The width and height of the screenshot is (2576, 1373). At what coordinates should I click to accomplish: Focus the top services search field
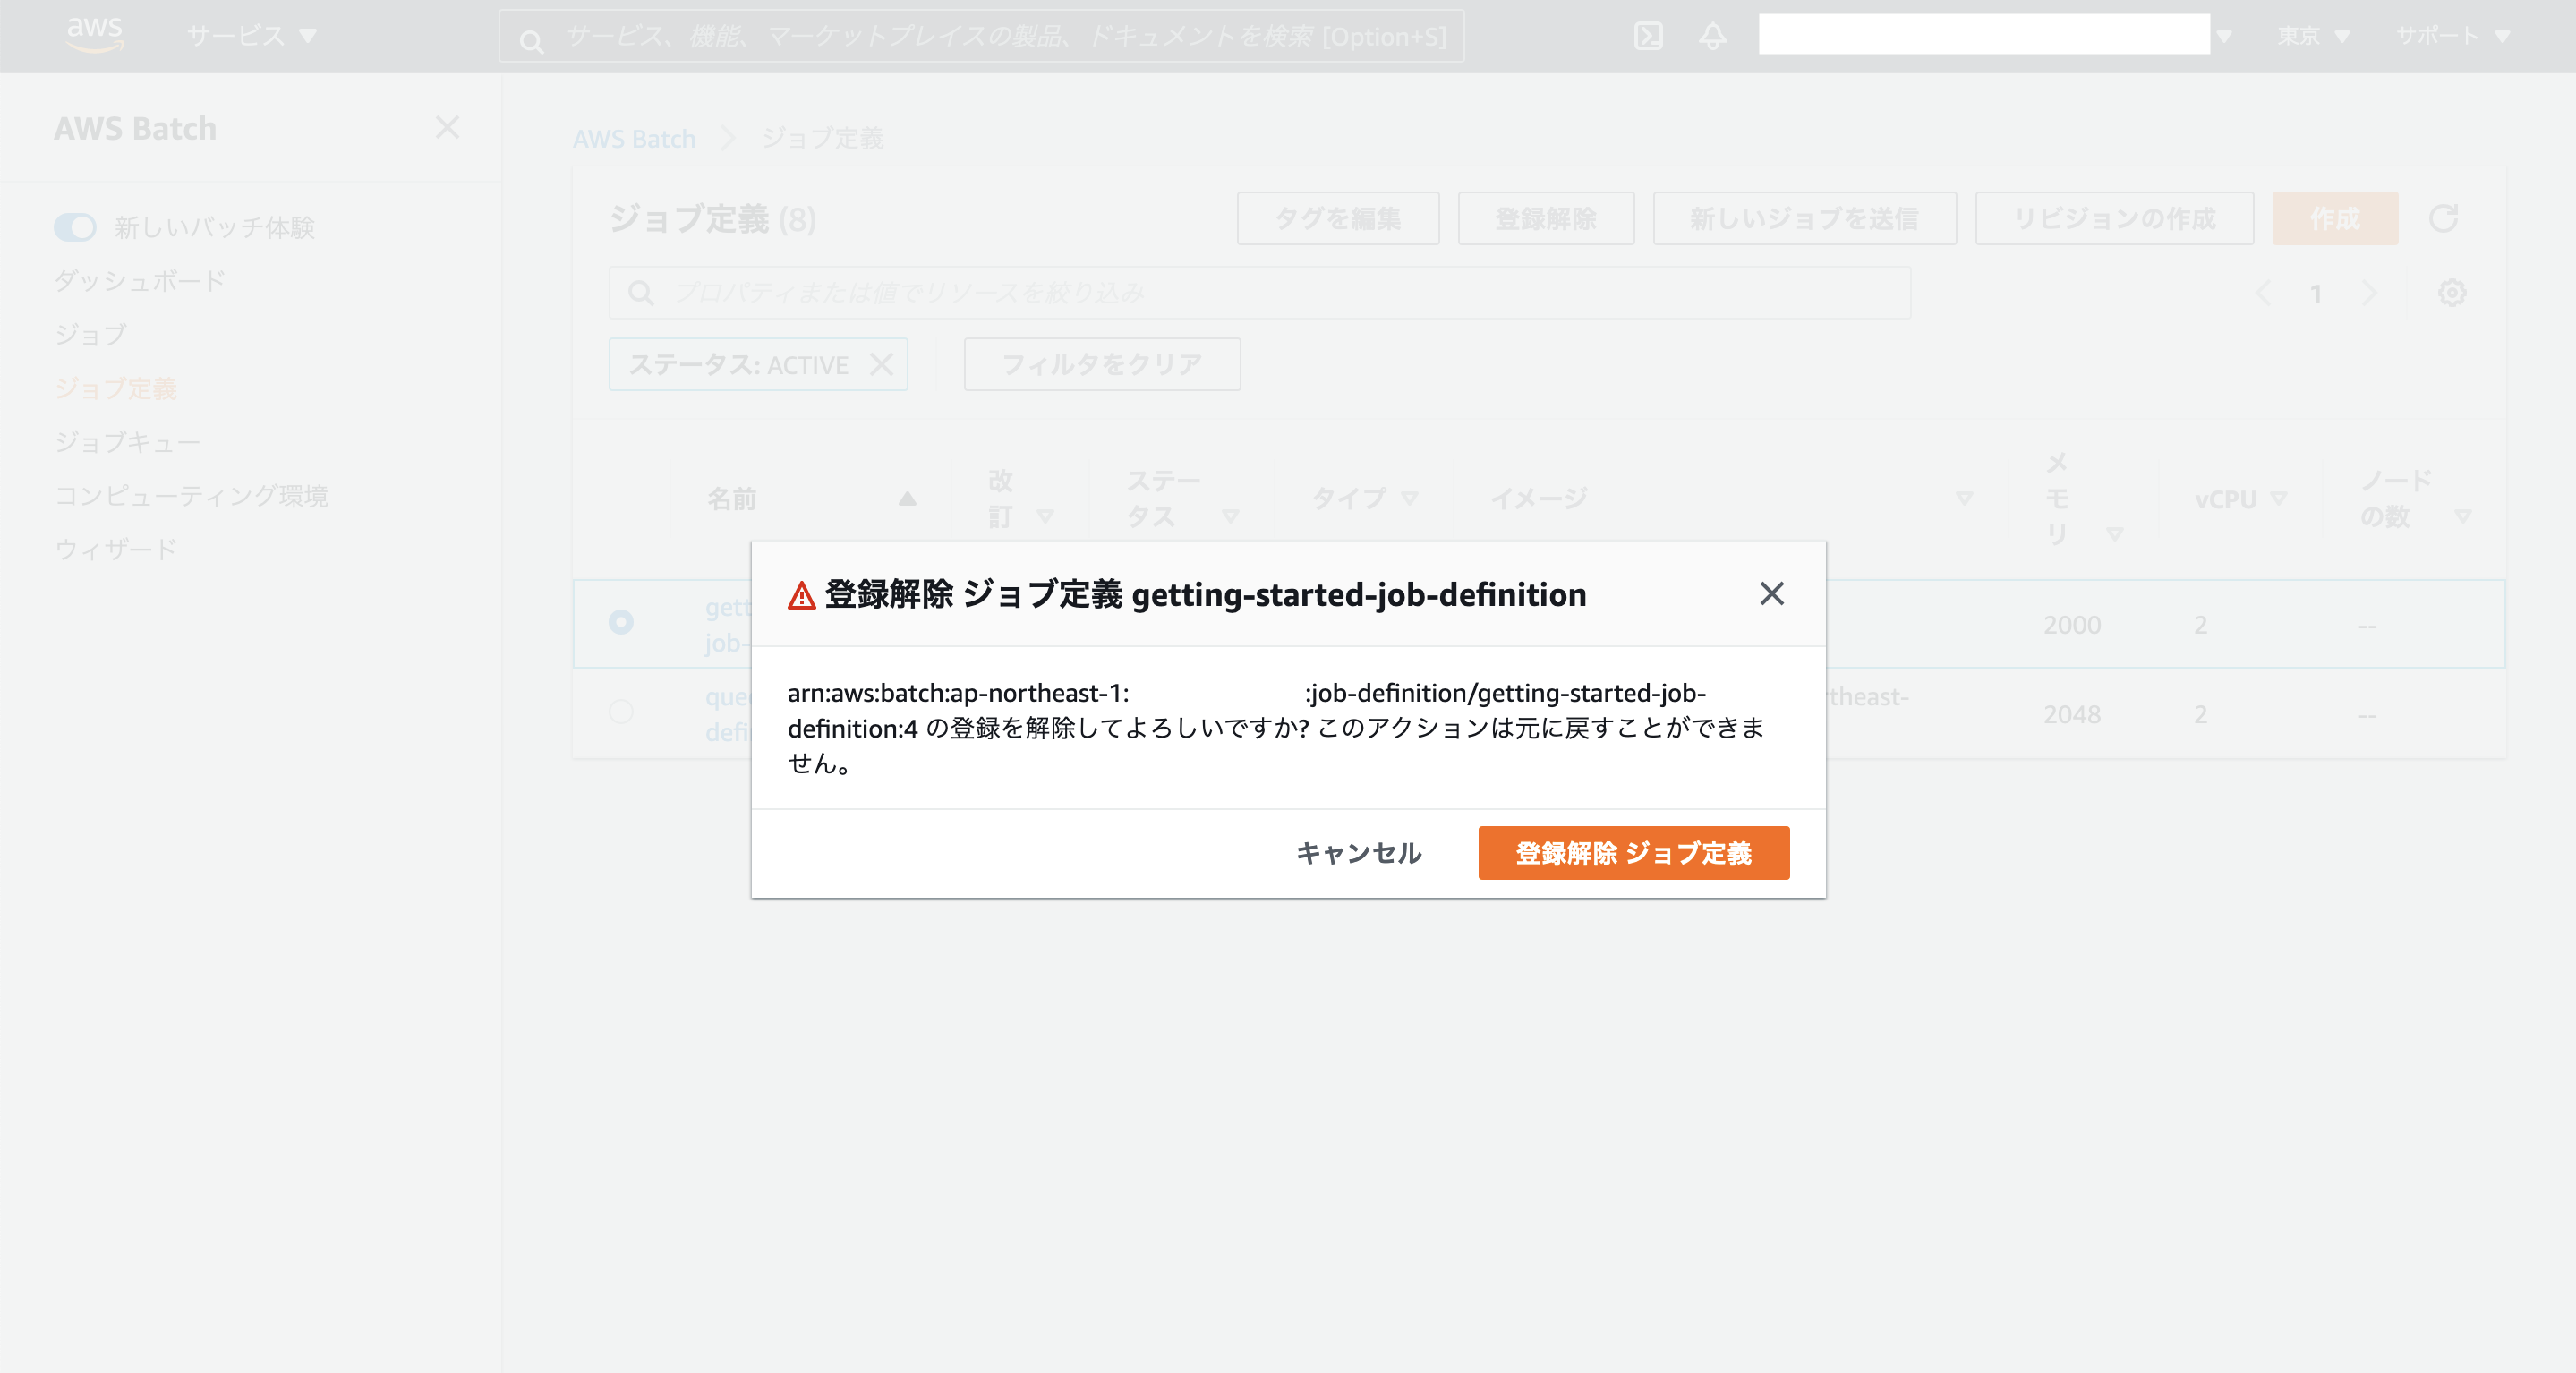tap(981, 37)
